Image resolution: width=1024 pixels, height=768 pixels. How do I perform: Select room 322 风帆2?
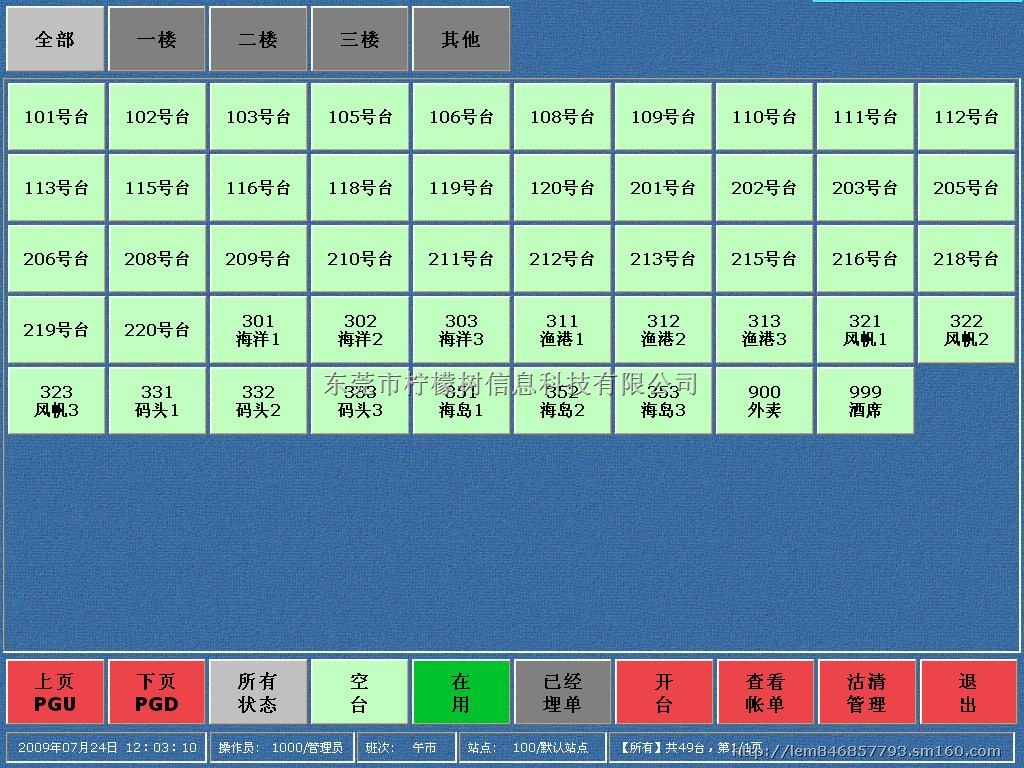[x=966, y=330]
